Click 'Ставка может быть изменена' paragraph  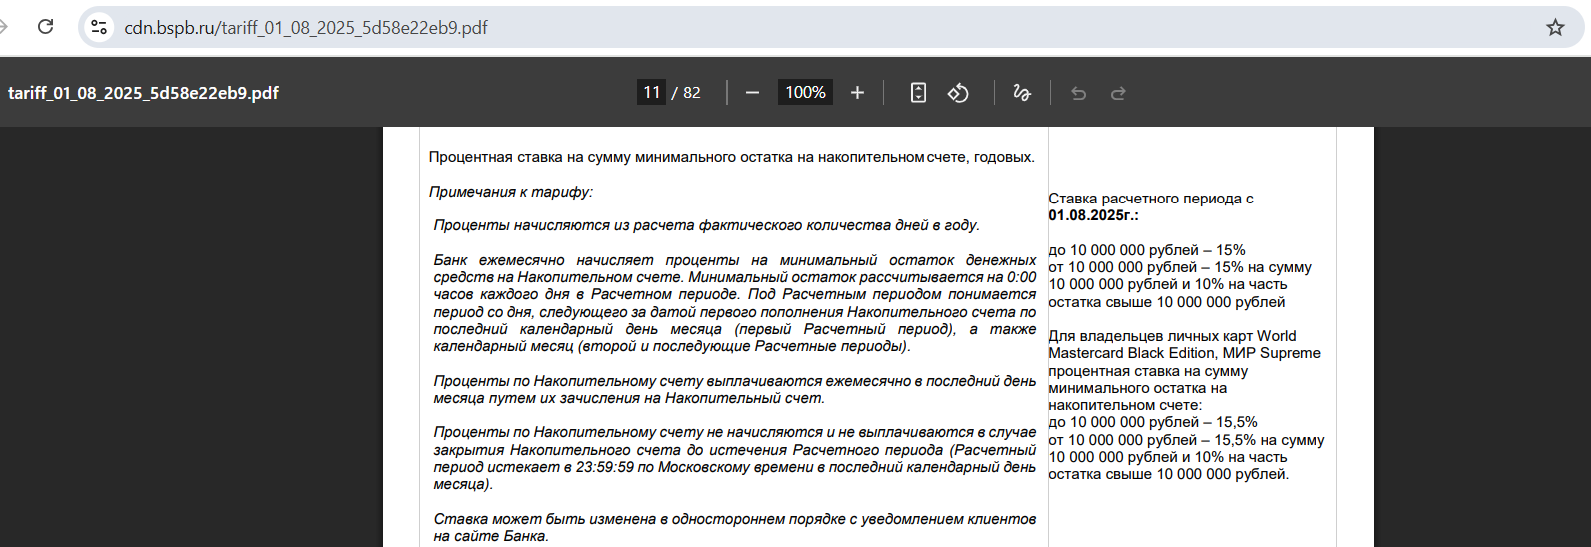(735, 527)
